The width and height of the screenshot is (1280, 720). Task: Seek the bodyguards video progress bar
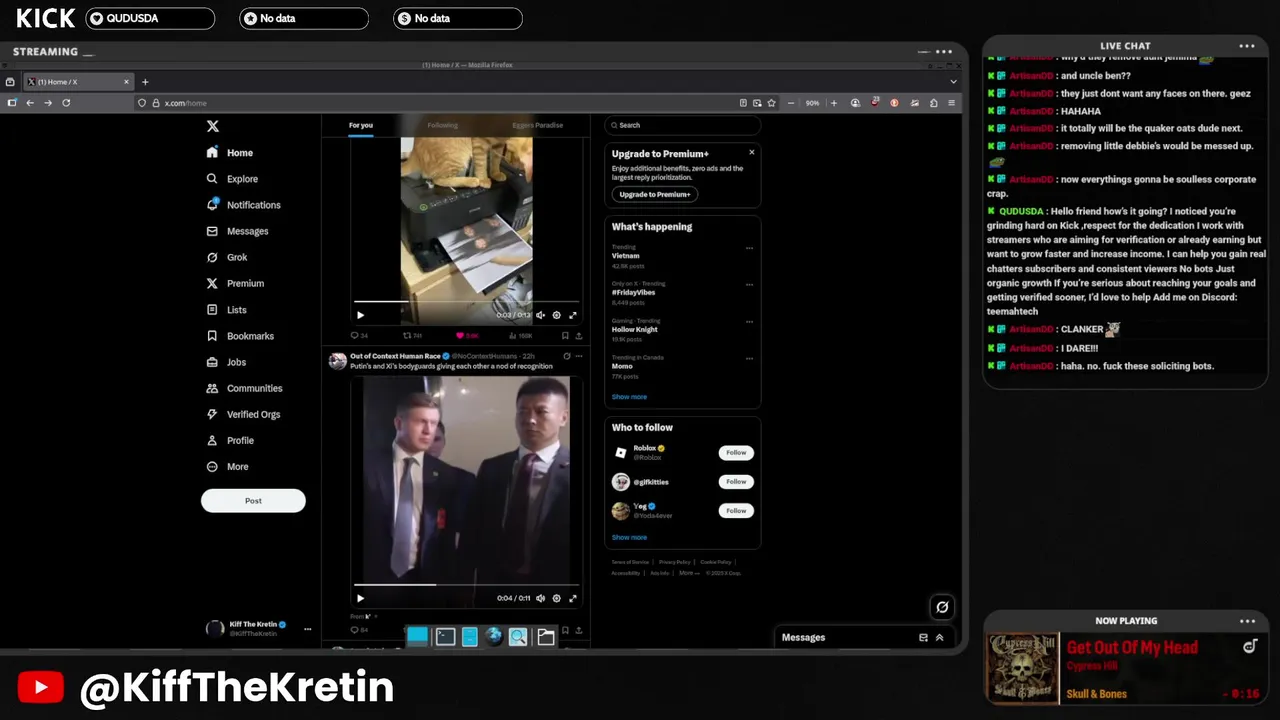466,584
